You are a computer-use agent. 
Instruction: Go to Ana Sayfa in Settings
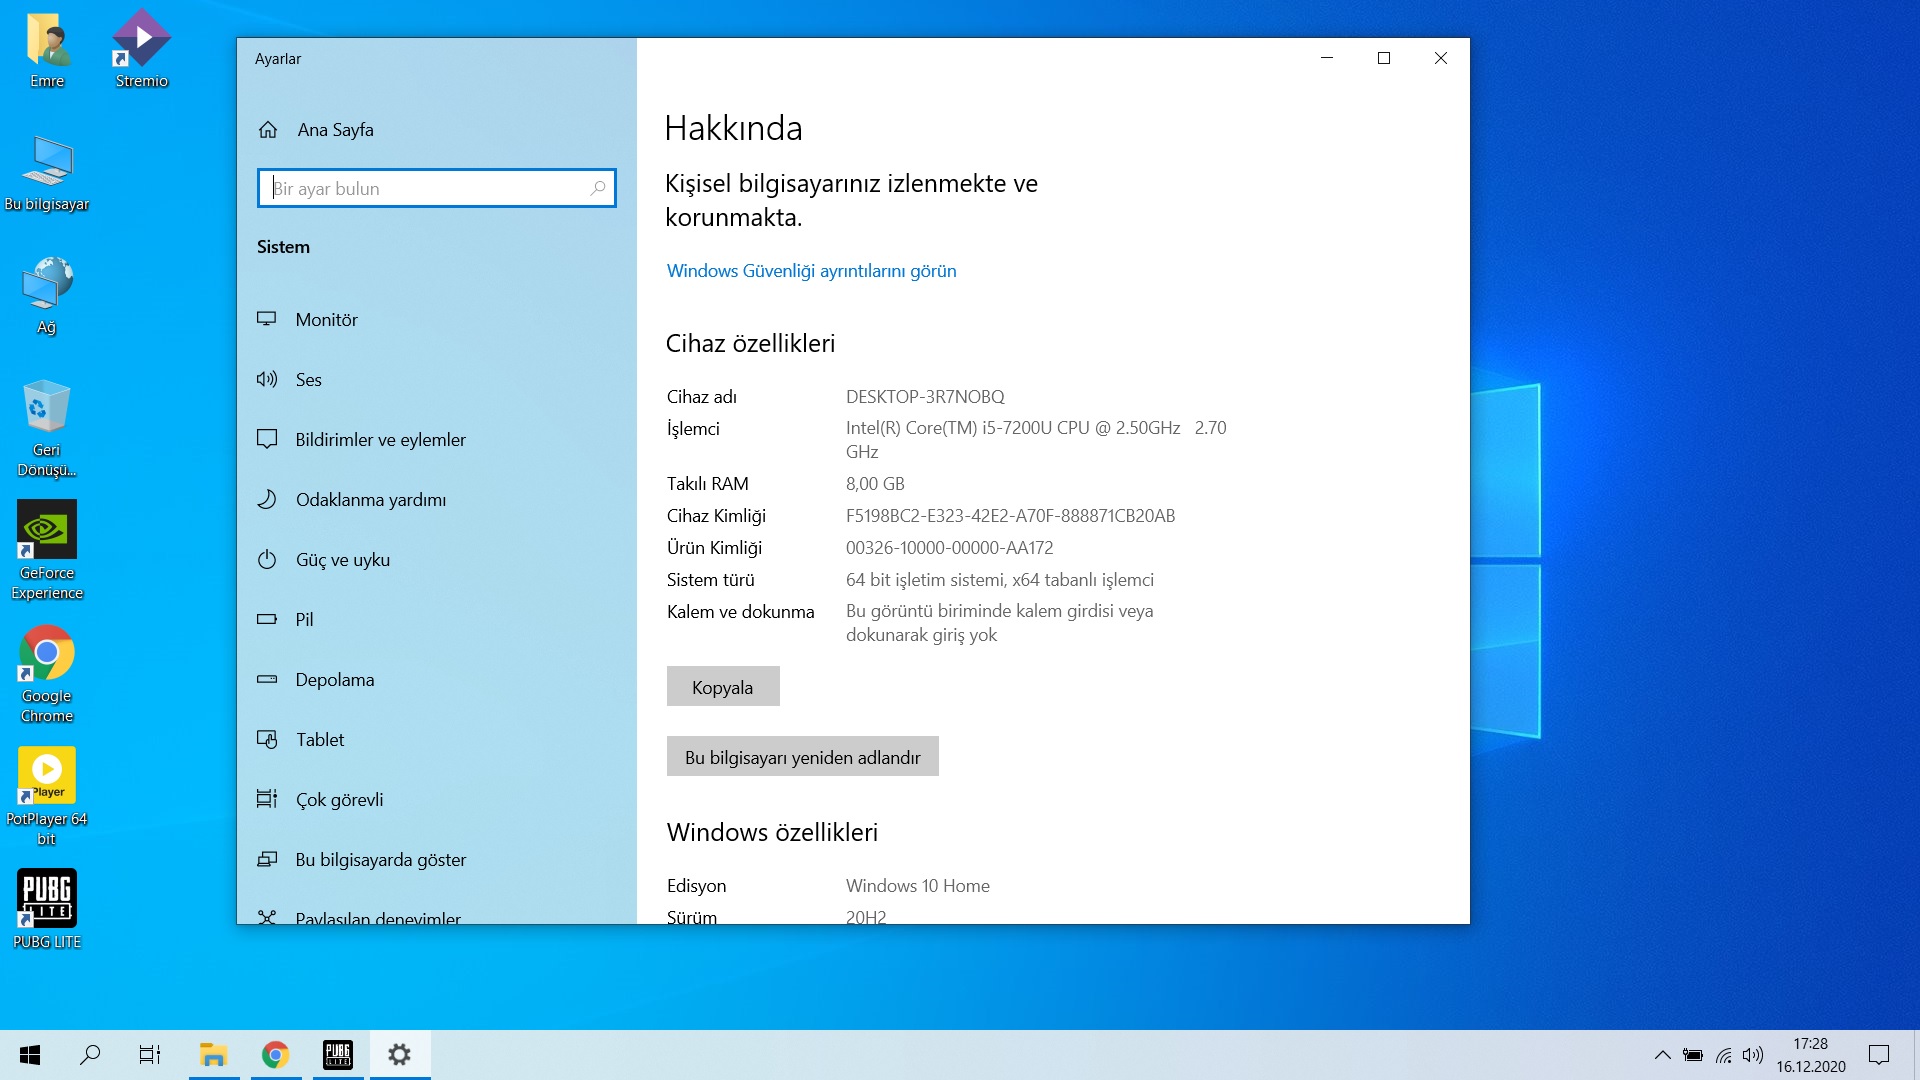pos(316,130)
